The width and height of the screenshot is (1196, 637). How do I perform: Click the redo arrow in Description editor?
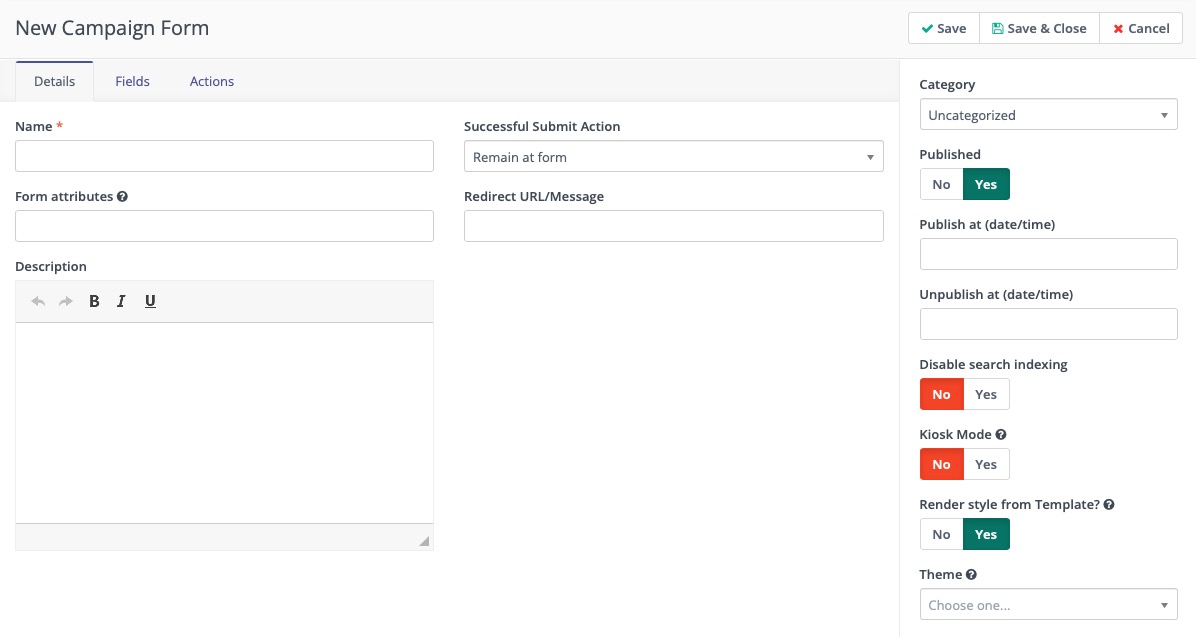tap(66, 301)
